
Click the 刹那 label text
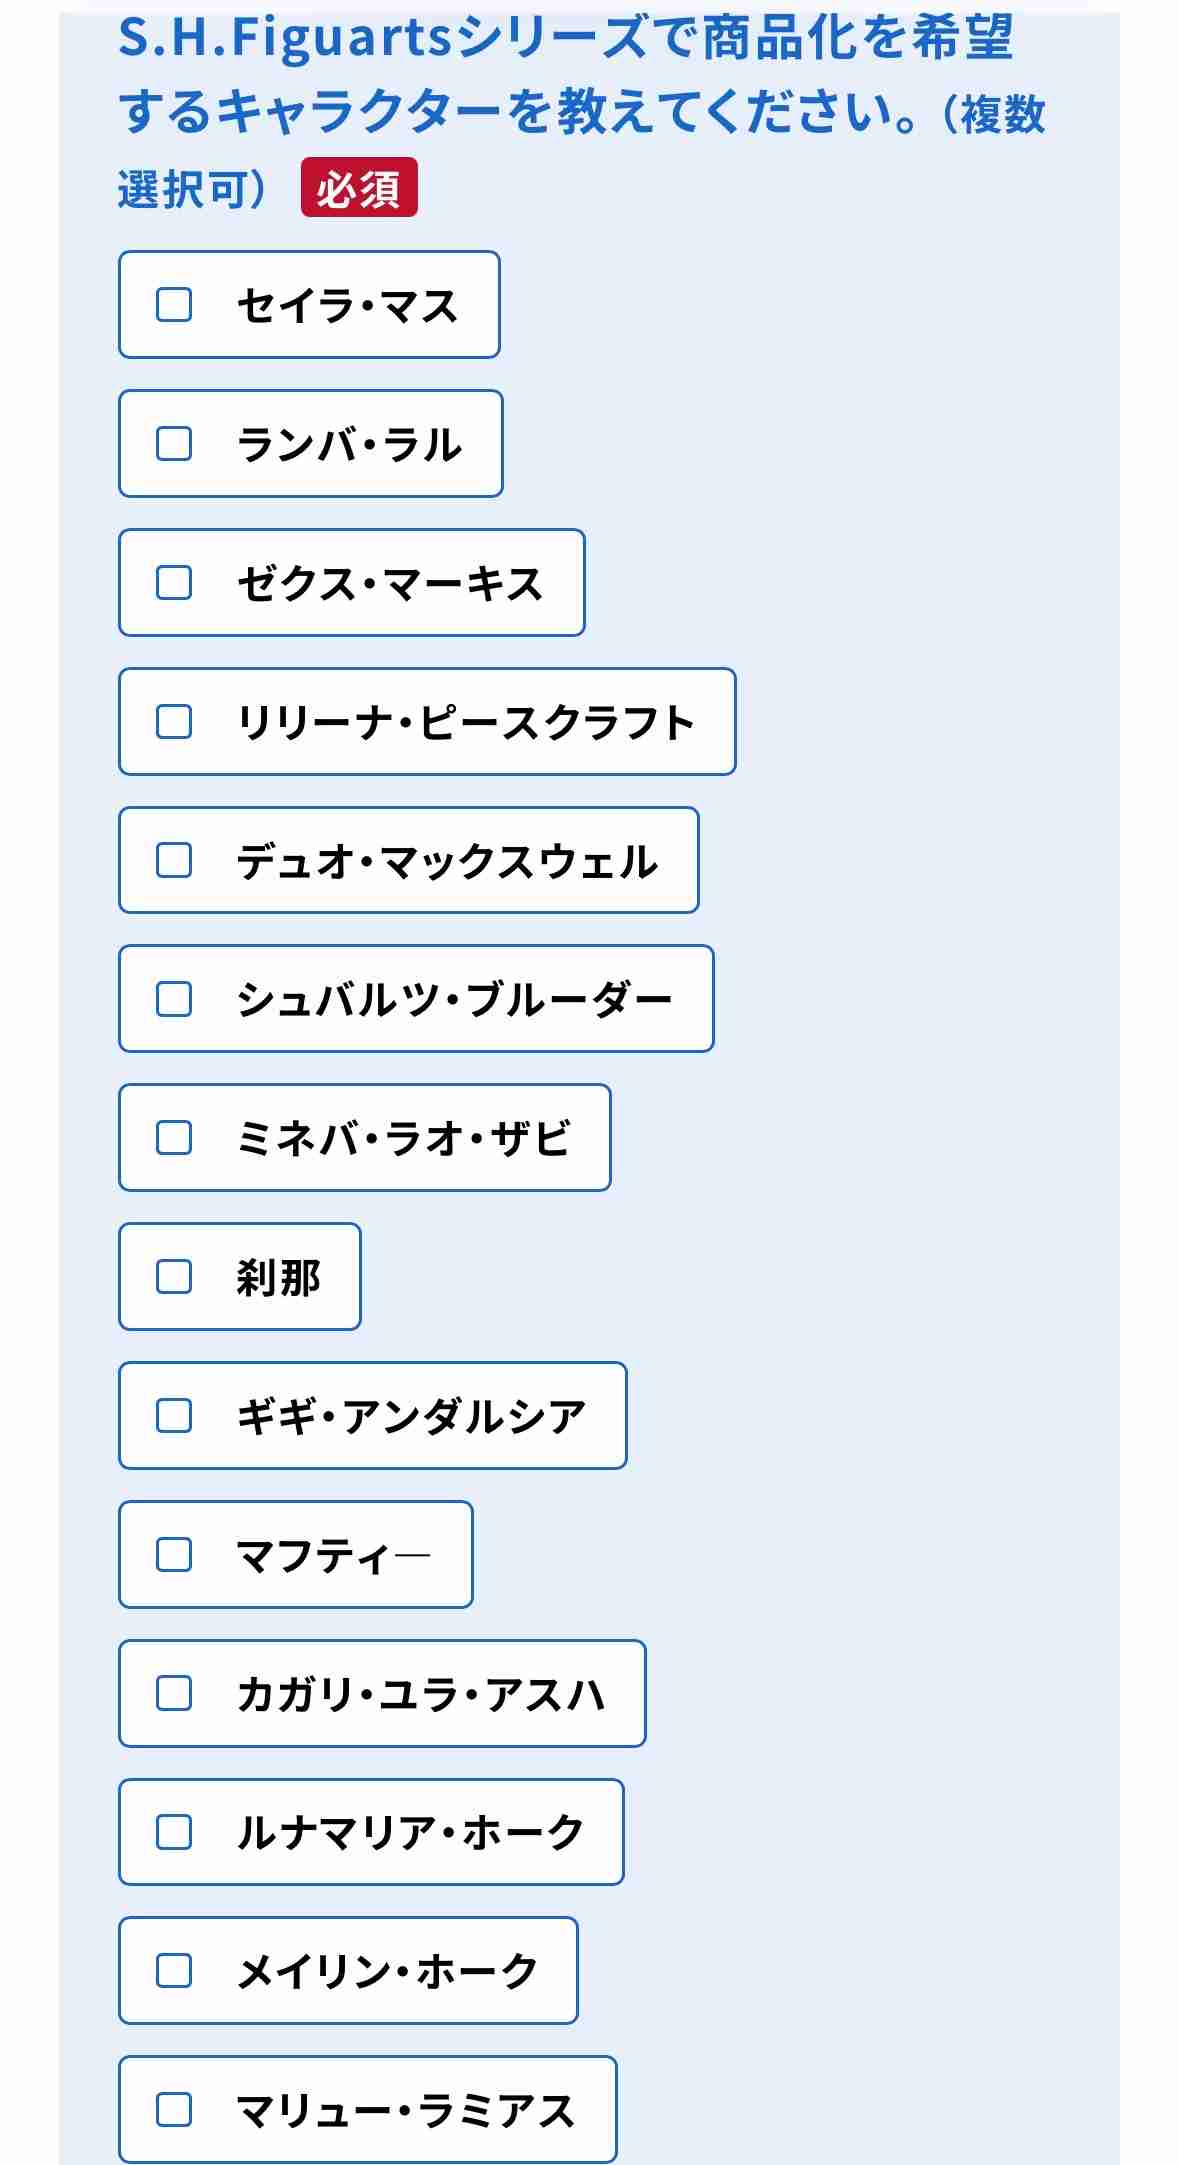278,1278
